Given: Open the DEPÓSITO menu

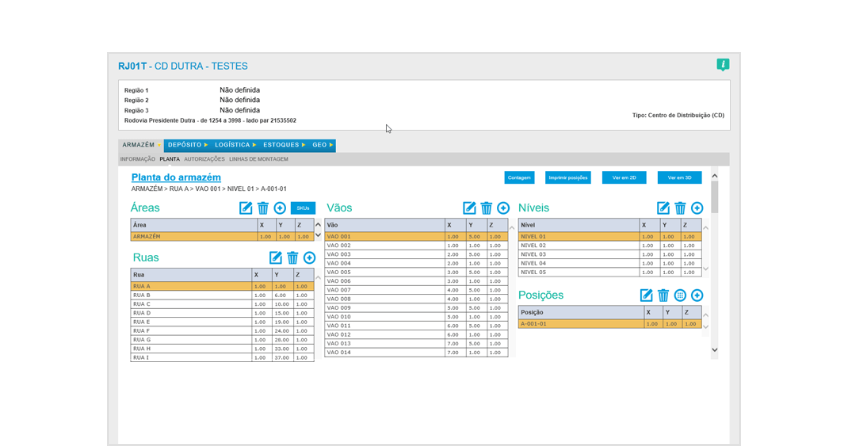Looking at the screenshot, I should pyautogui.click(x=187, y=145).
